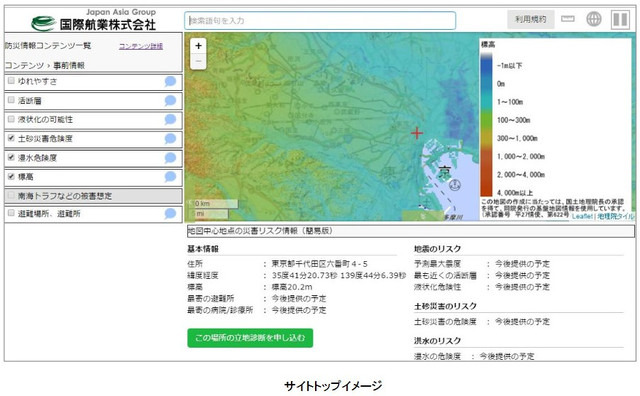This screenshot has width=640, height=396.
Task: Open the ruler measurement tool icon
Action: coord(568,19)
